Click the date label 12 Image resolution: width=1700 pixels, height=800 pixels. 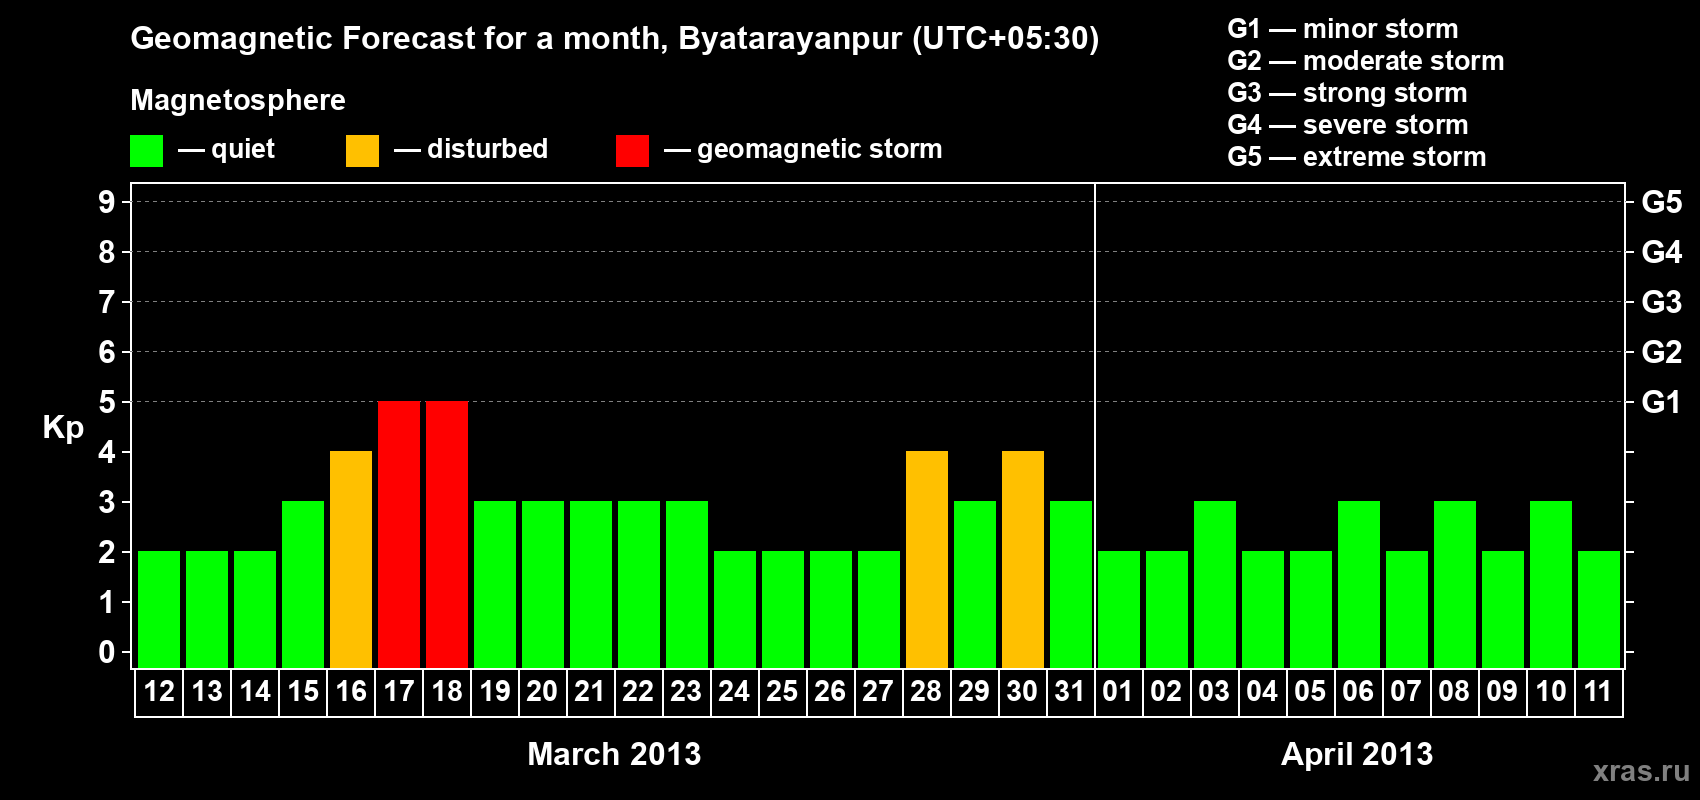coord(159,692)
